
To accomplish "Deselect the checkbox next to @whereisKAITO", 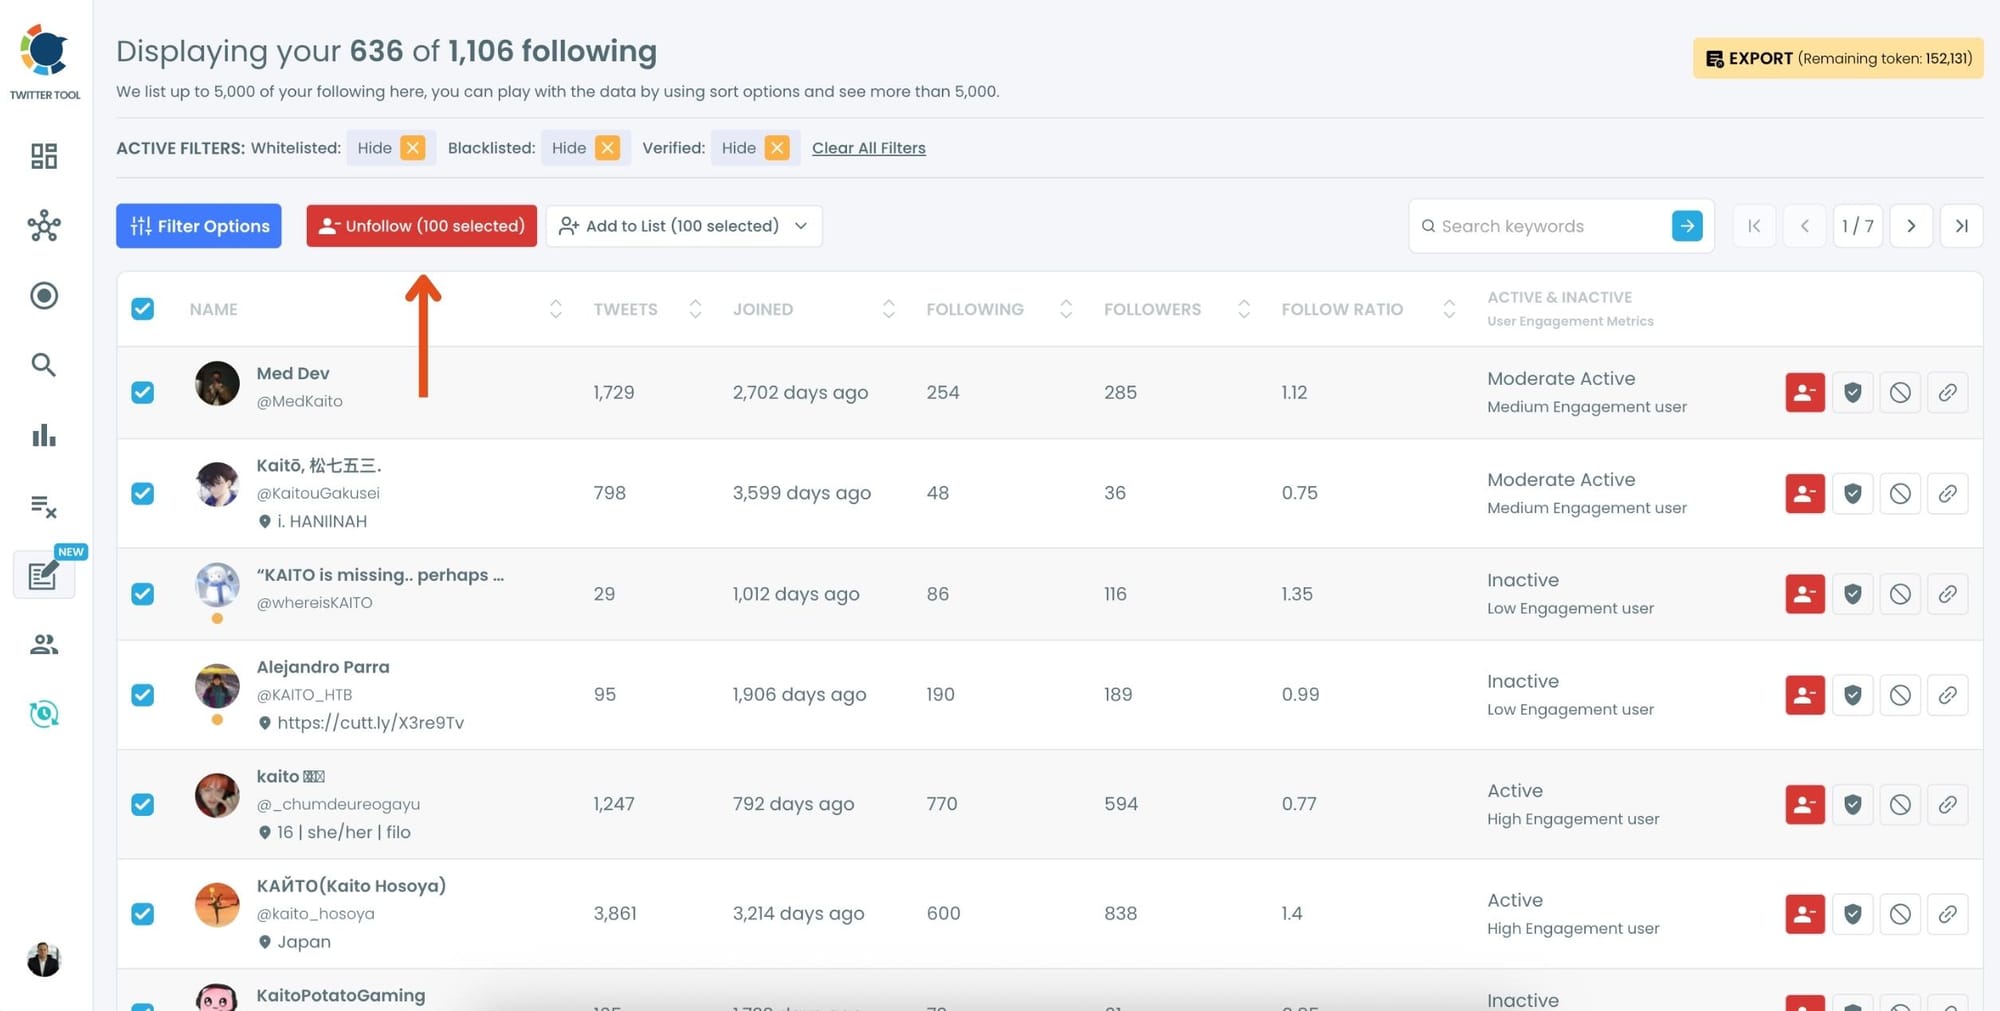I will click(x=143, y=593).
